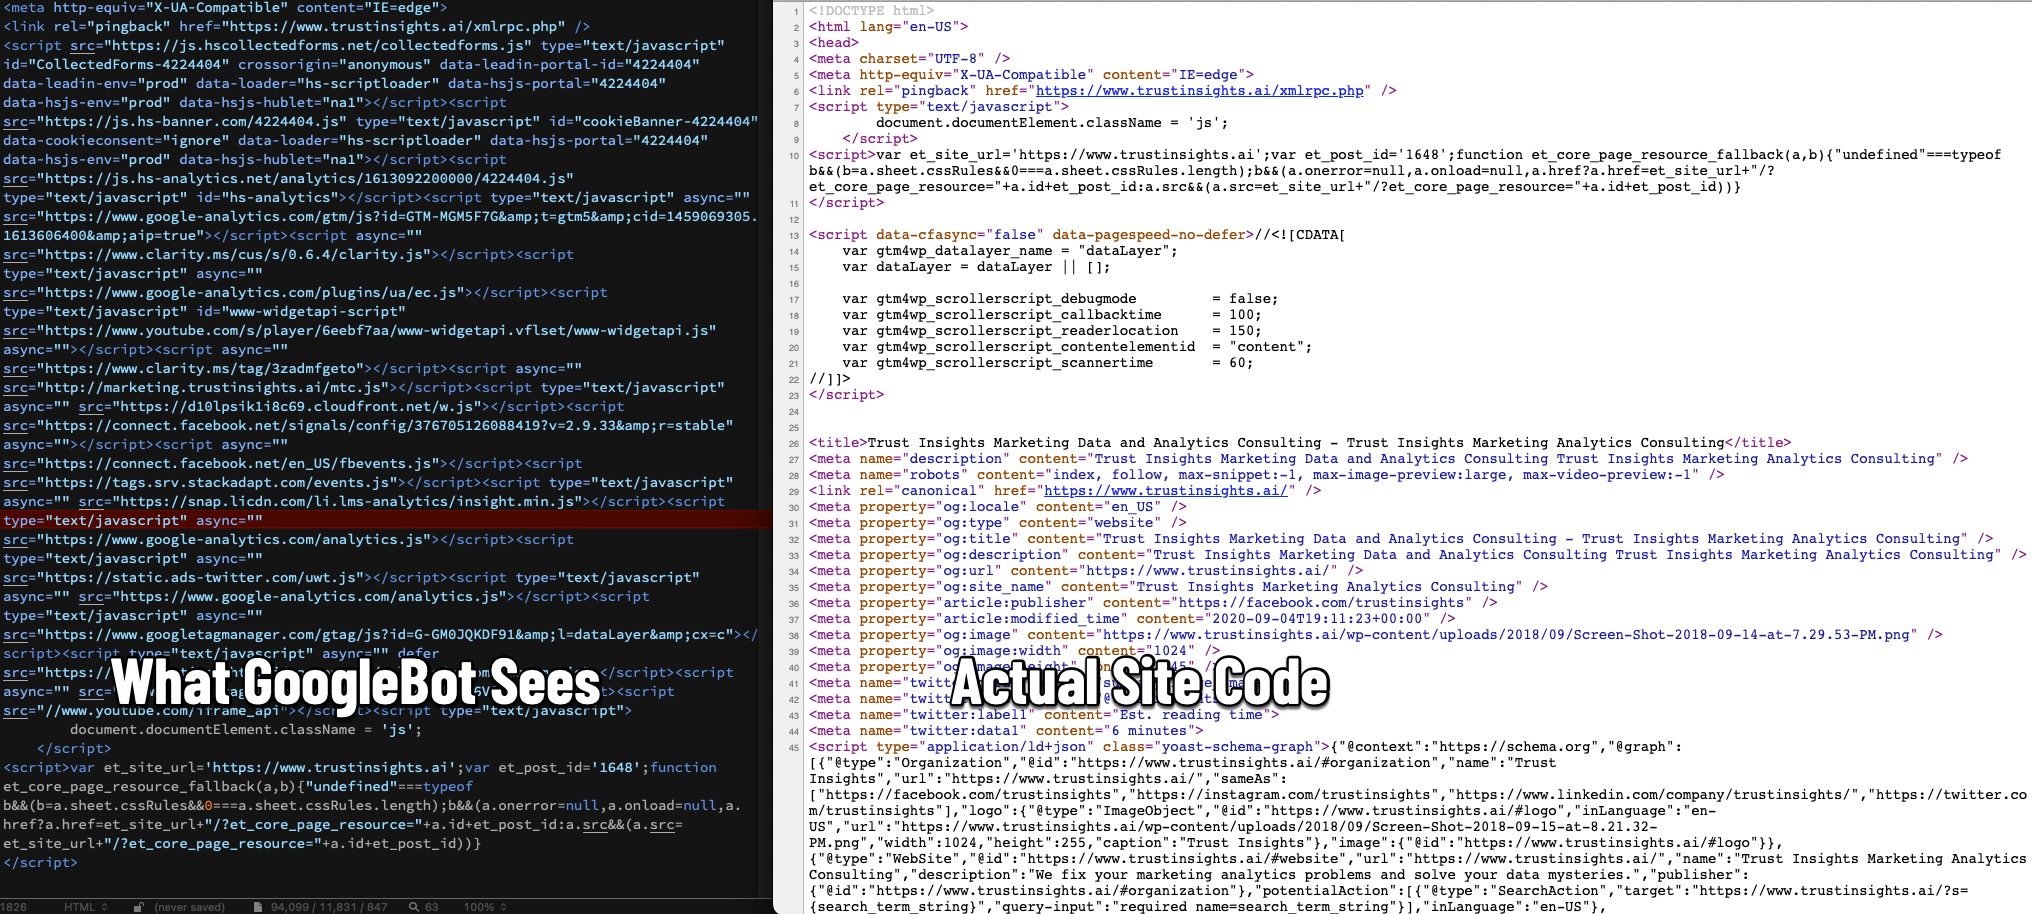
Task: Click the highlighted red line in left pane
Action: (384, 520)
